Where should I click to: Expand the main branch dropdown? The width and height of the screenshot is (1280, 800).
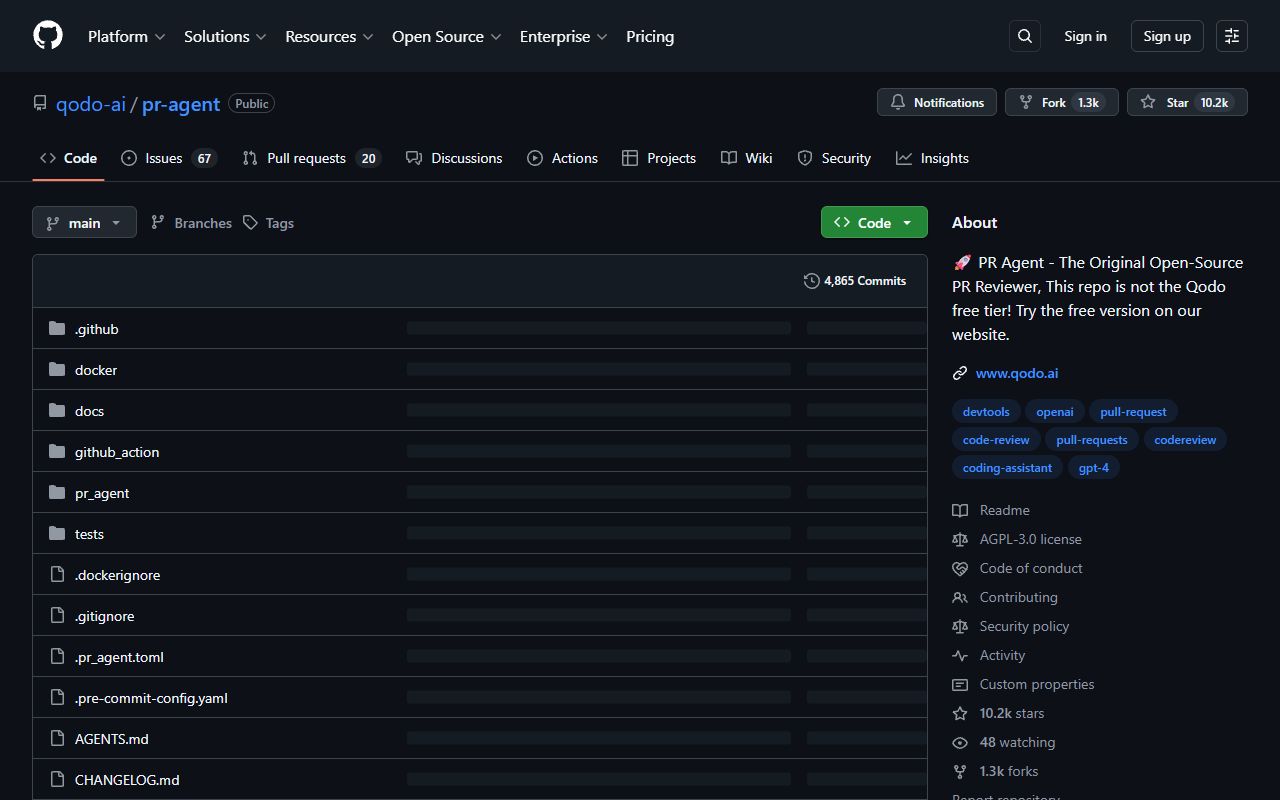coord(84,222)
